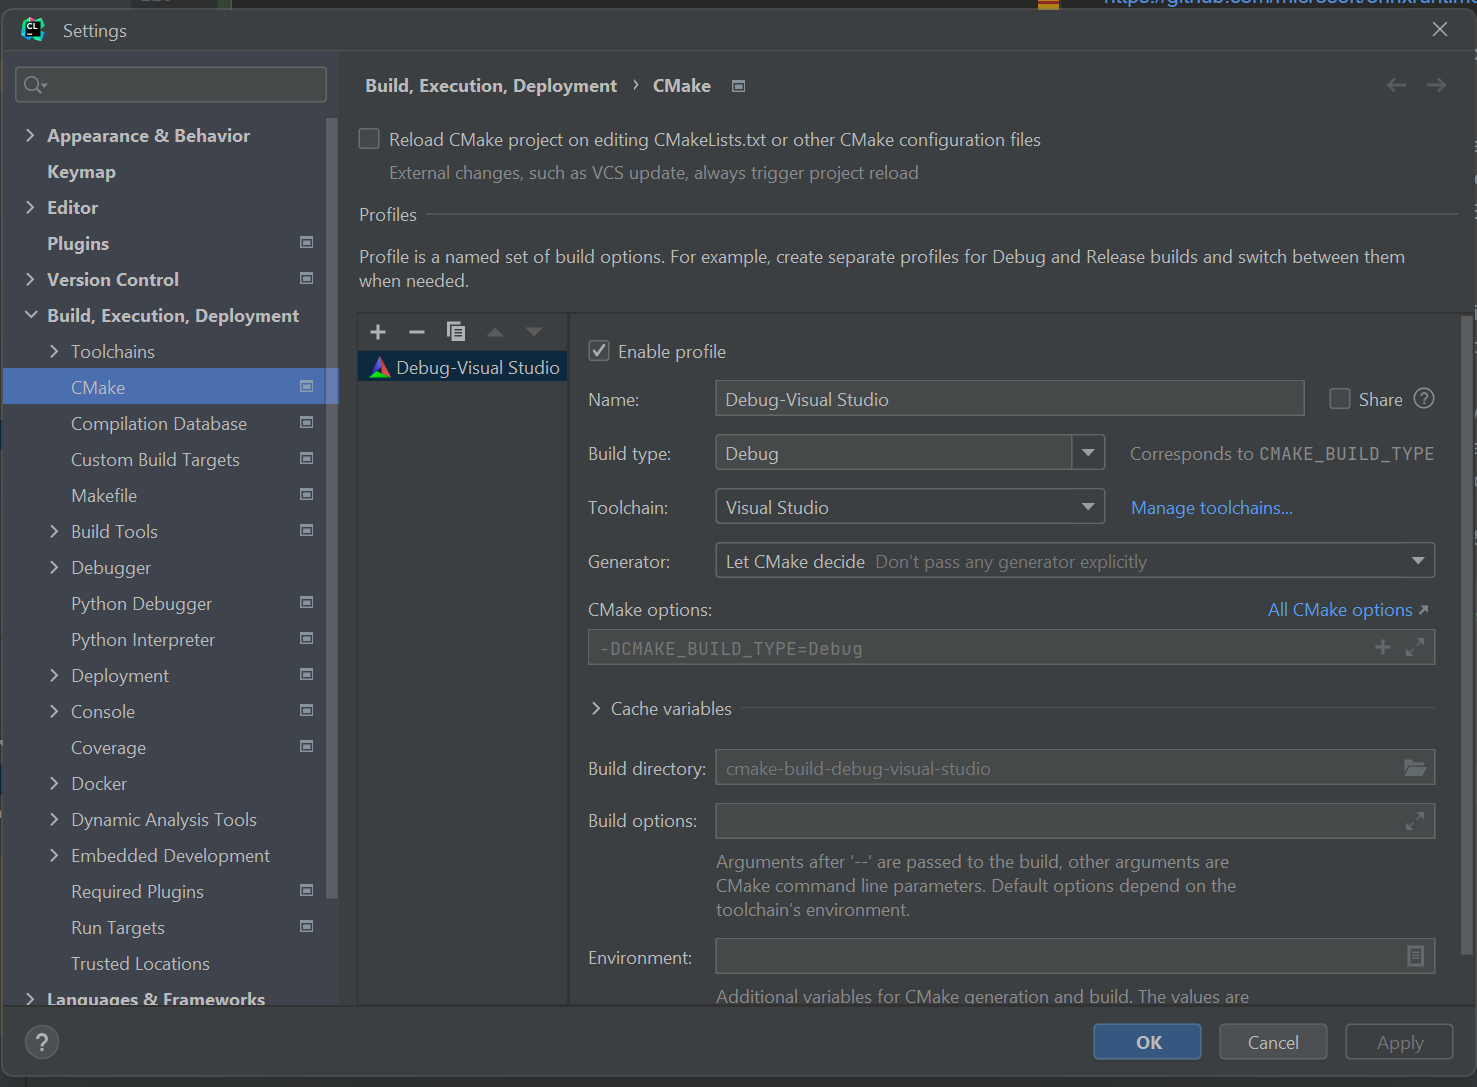The image size is (1477, 1087).
Task: Click the profile Name input field
Action: (x=1010, y=398)
